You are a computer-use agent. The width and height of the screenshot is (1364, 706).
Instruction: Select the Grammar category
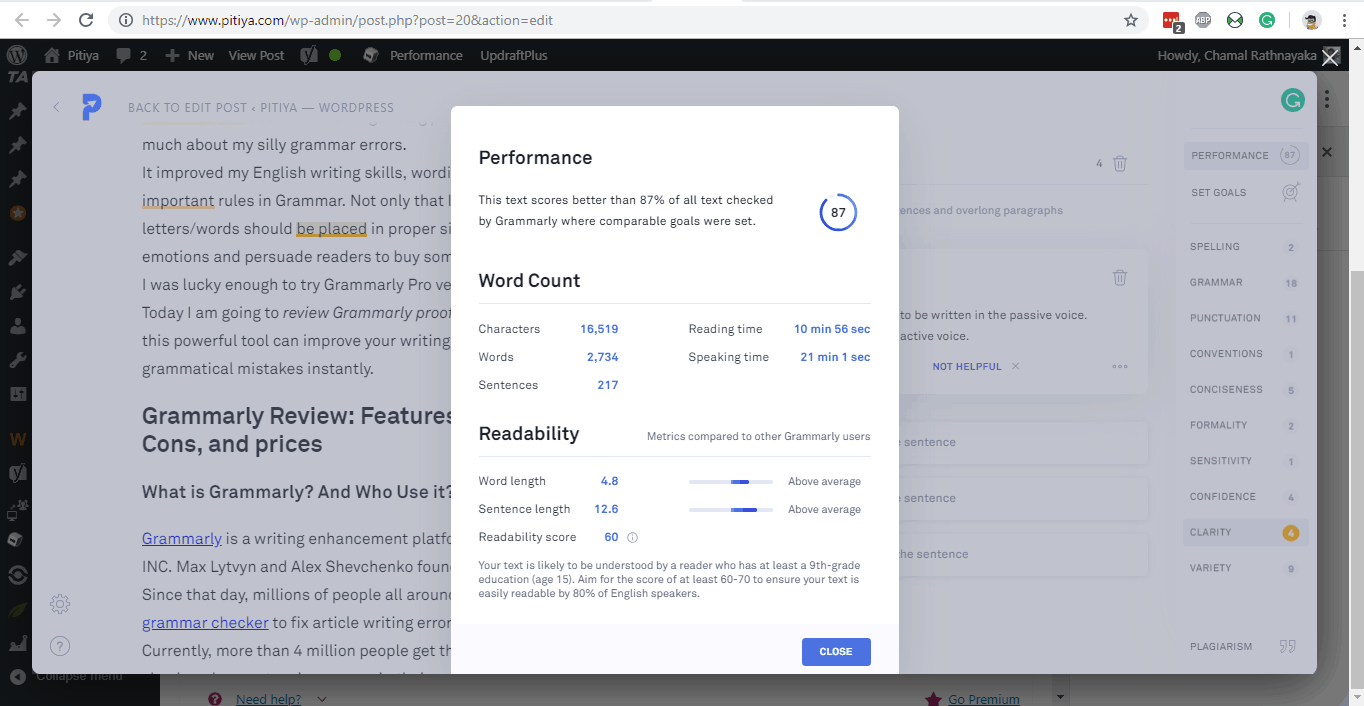(1246, 282)
